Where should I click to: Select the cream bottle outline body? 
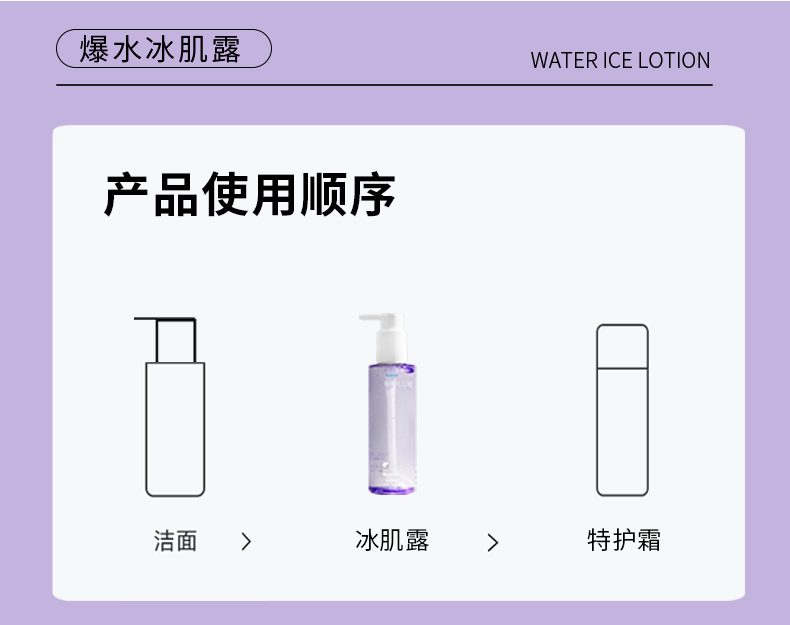tap(622, 432)
